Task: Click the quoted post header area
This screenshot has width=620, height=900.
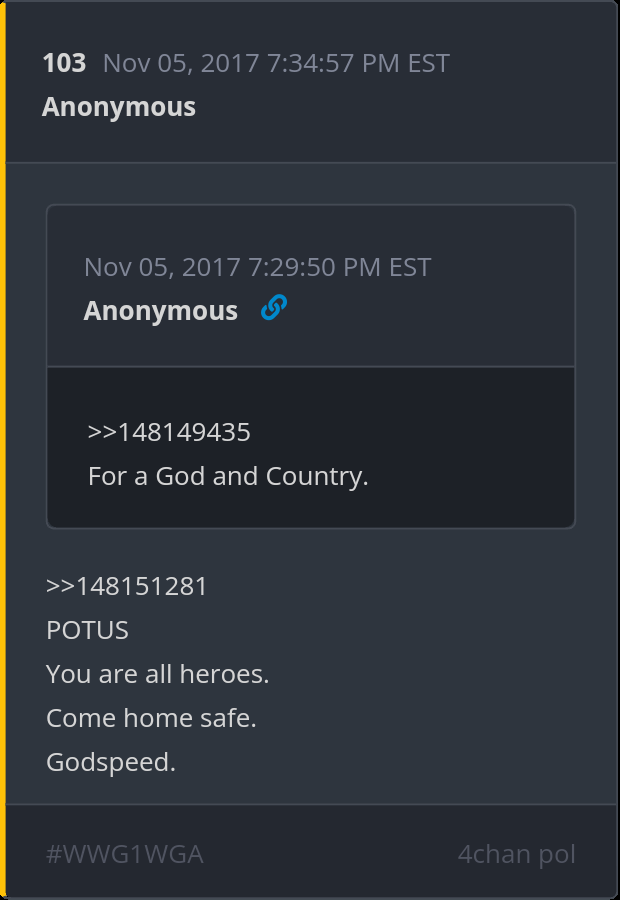Action: (311, 286)
